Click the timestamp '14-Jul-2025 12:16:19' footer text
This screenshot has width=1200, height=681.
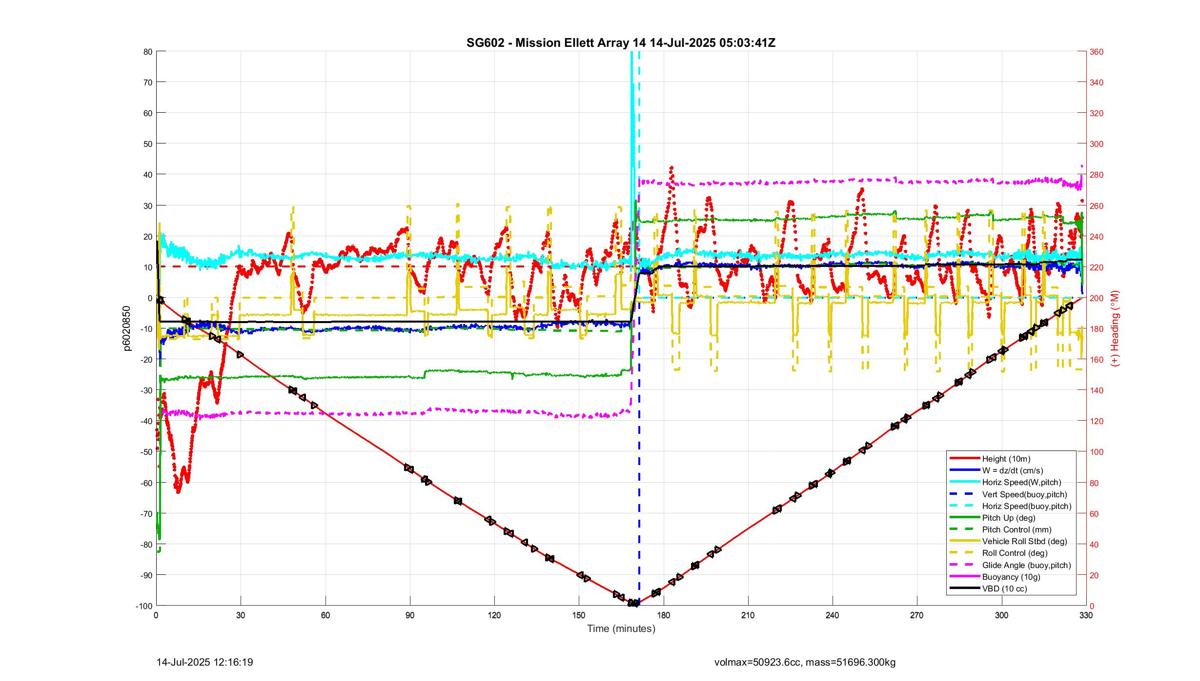click(x=205, y=662)
